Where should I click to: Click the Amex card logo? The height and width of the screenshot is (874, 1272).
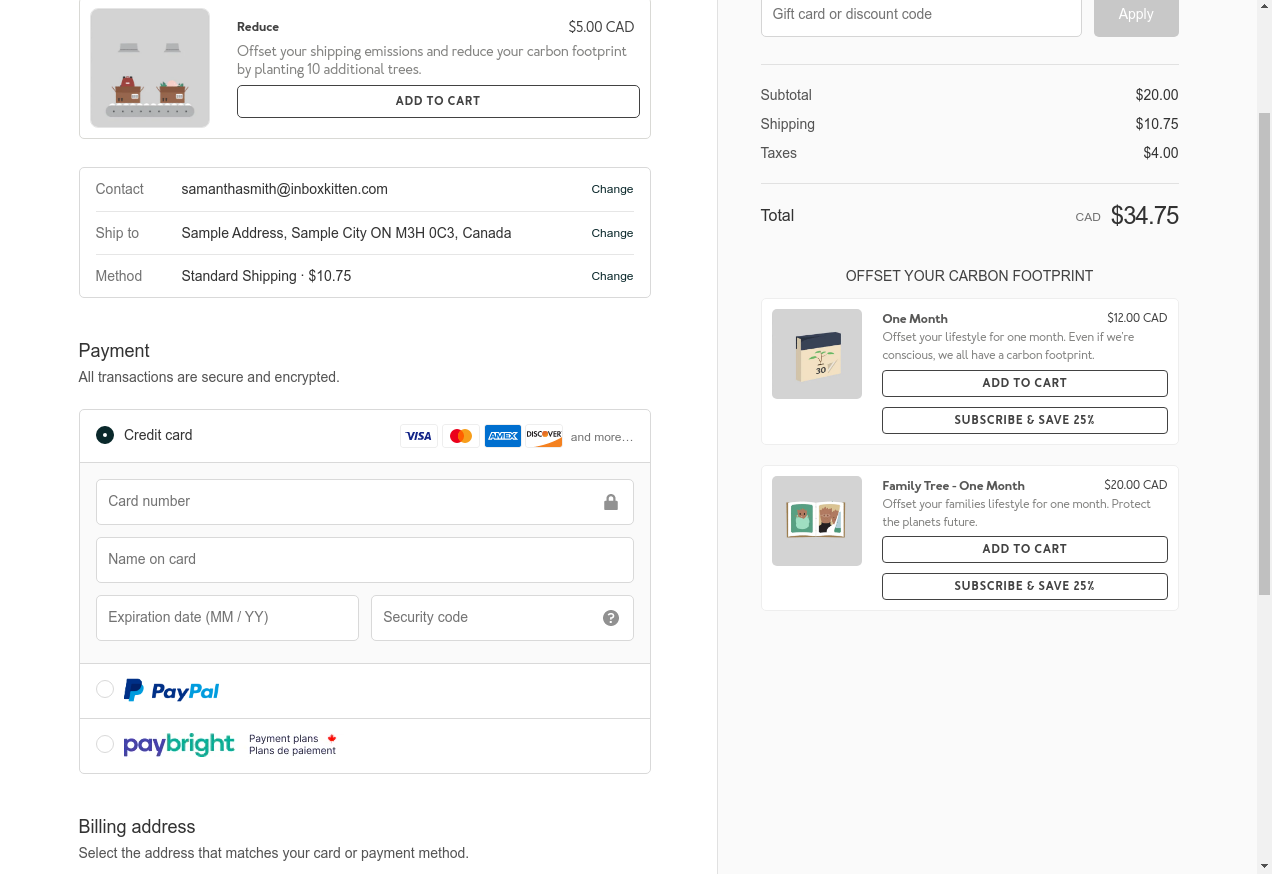point(503,436)
